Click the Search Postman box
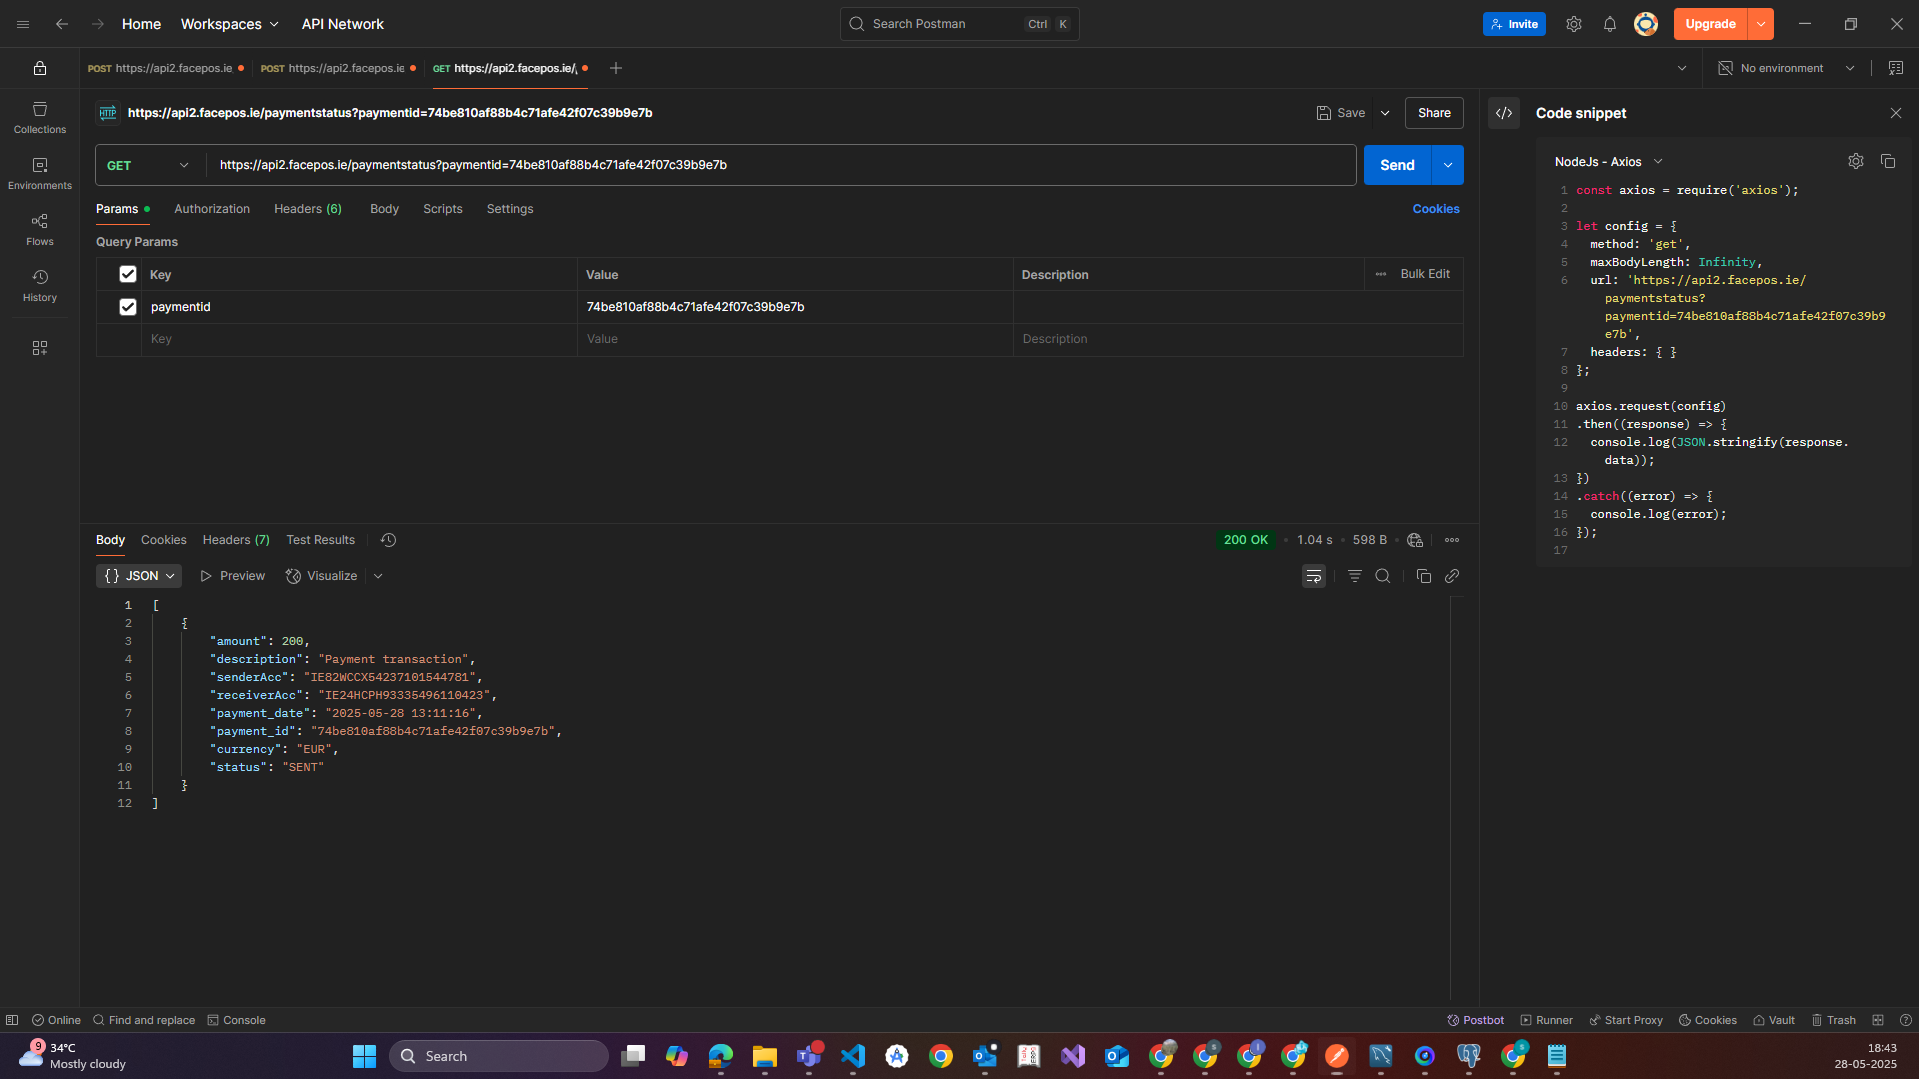The height and width of the screenshot is (1079, 1919). point(960,24)
